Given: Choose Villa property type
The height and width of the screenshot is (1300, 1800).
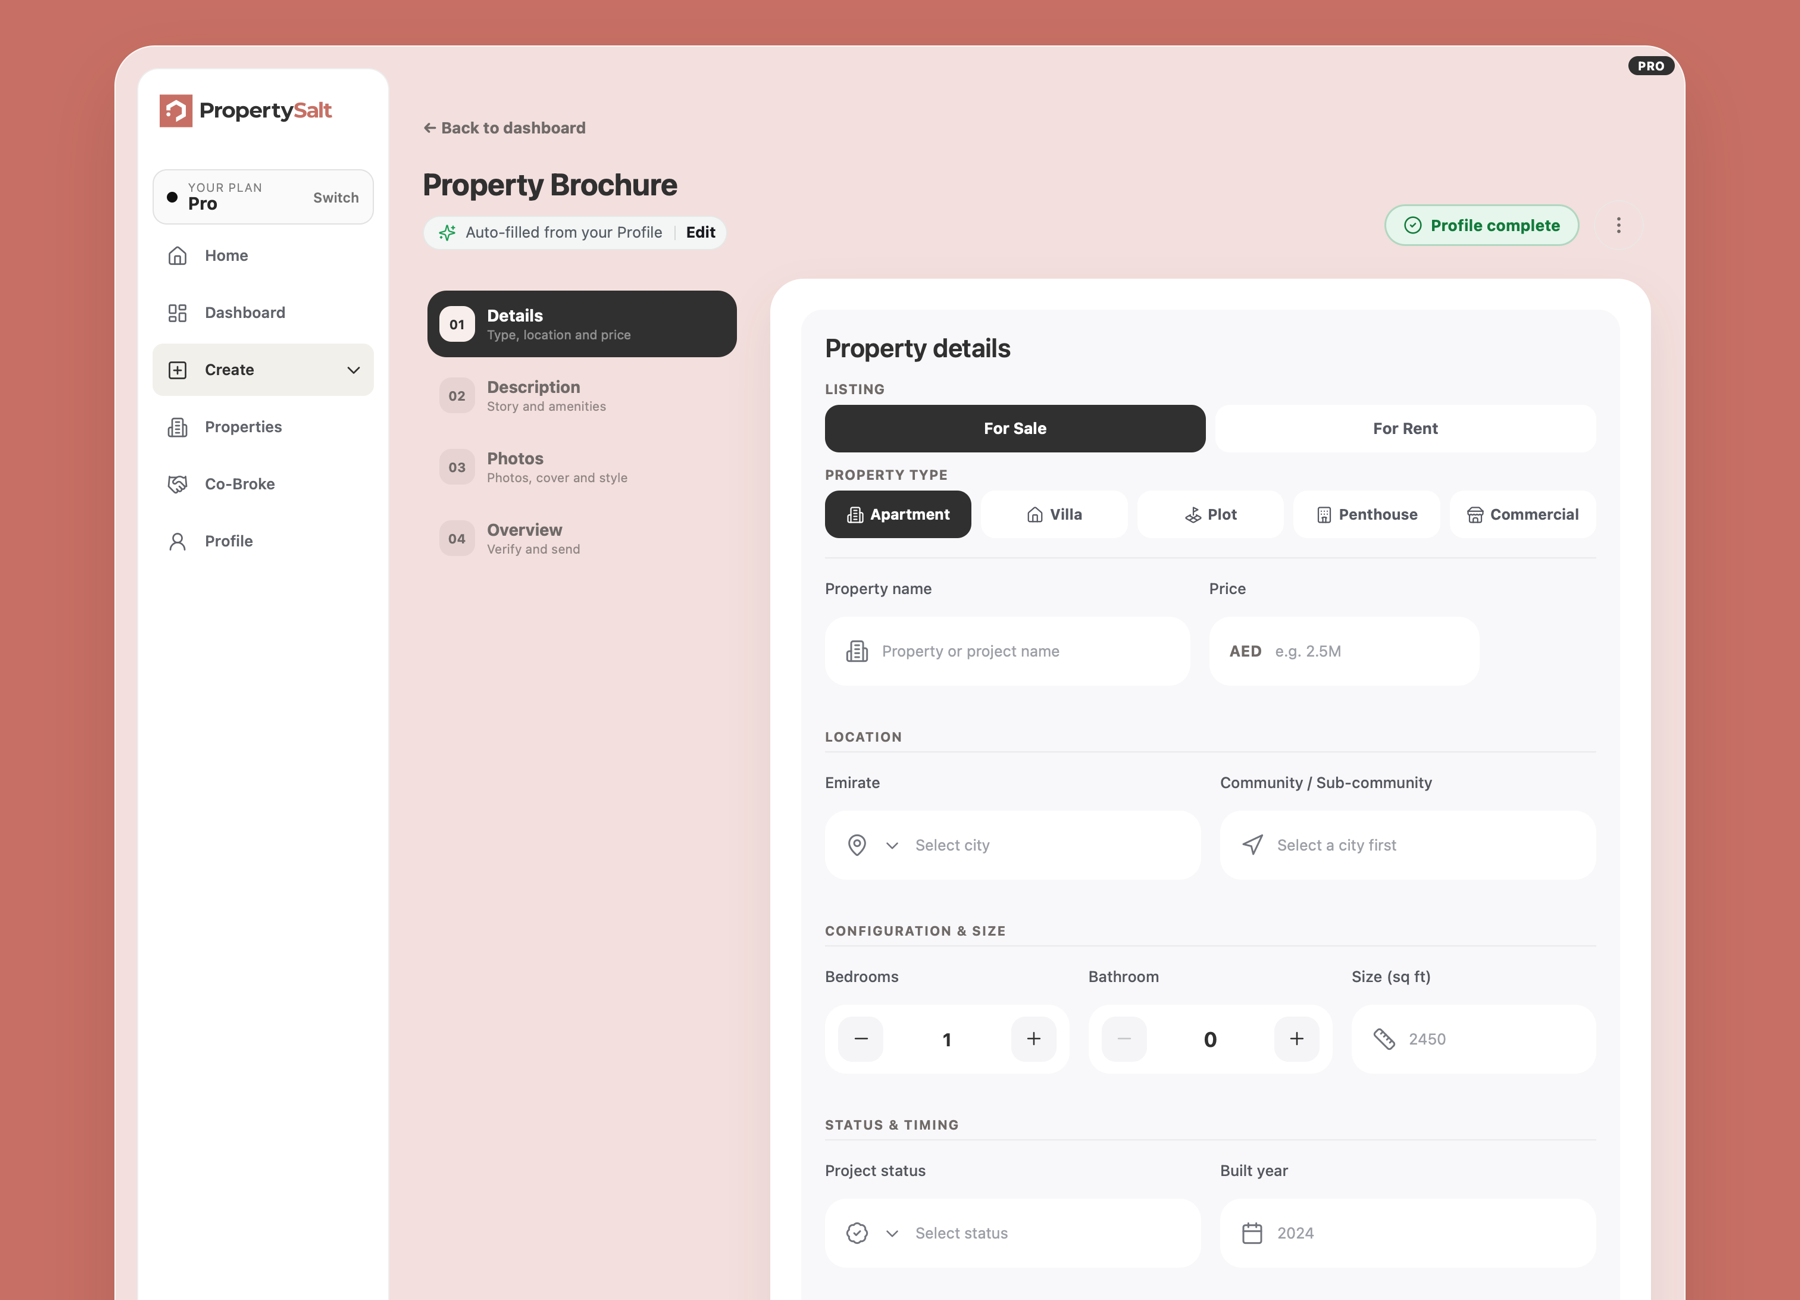Looking at the screenshot, I should (1054, 515).
